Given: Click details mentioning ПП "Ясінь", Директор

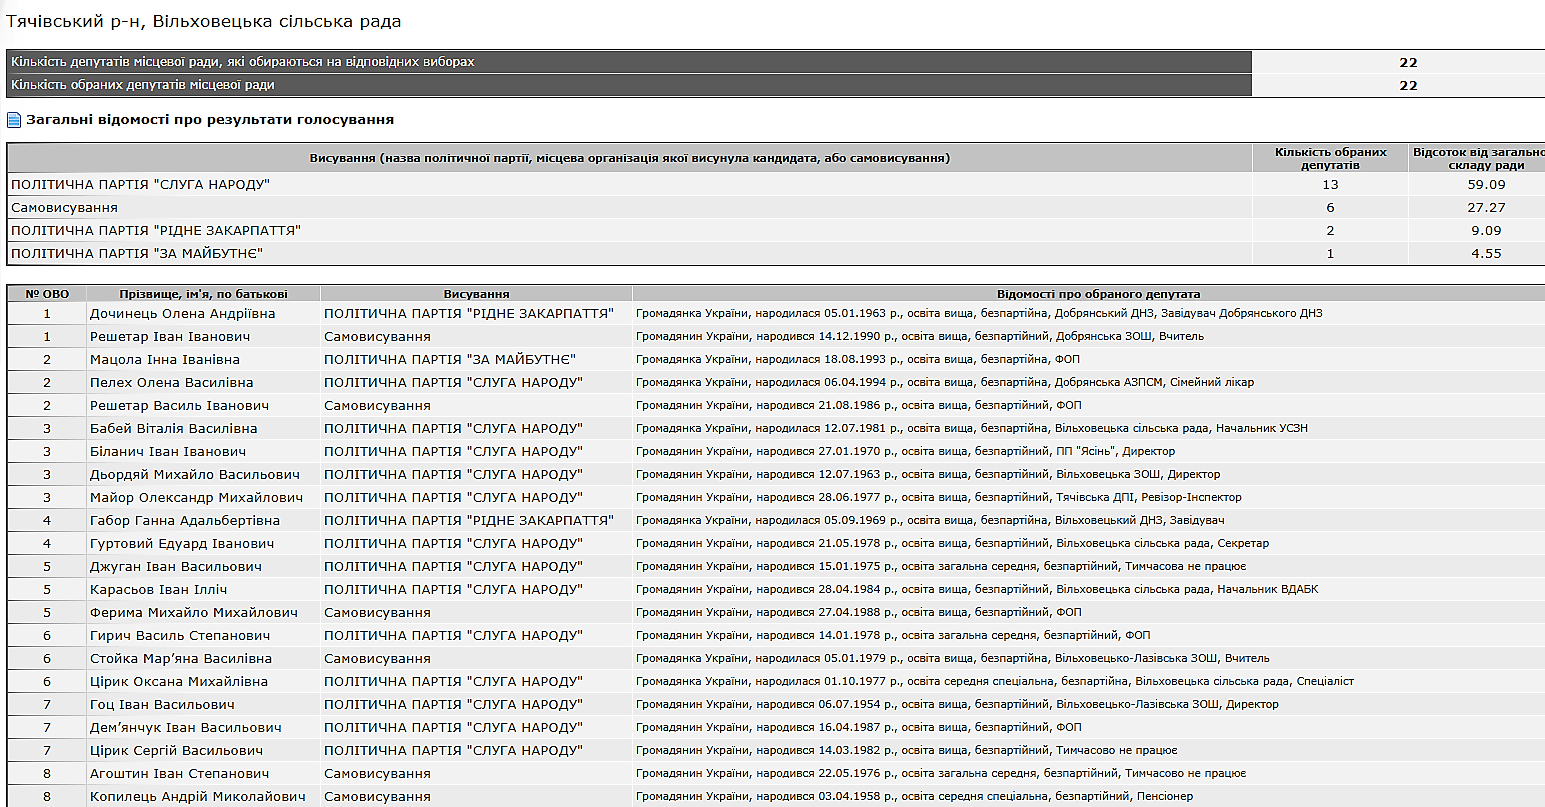Looking at the screenshot, I should point(906,451).
